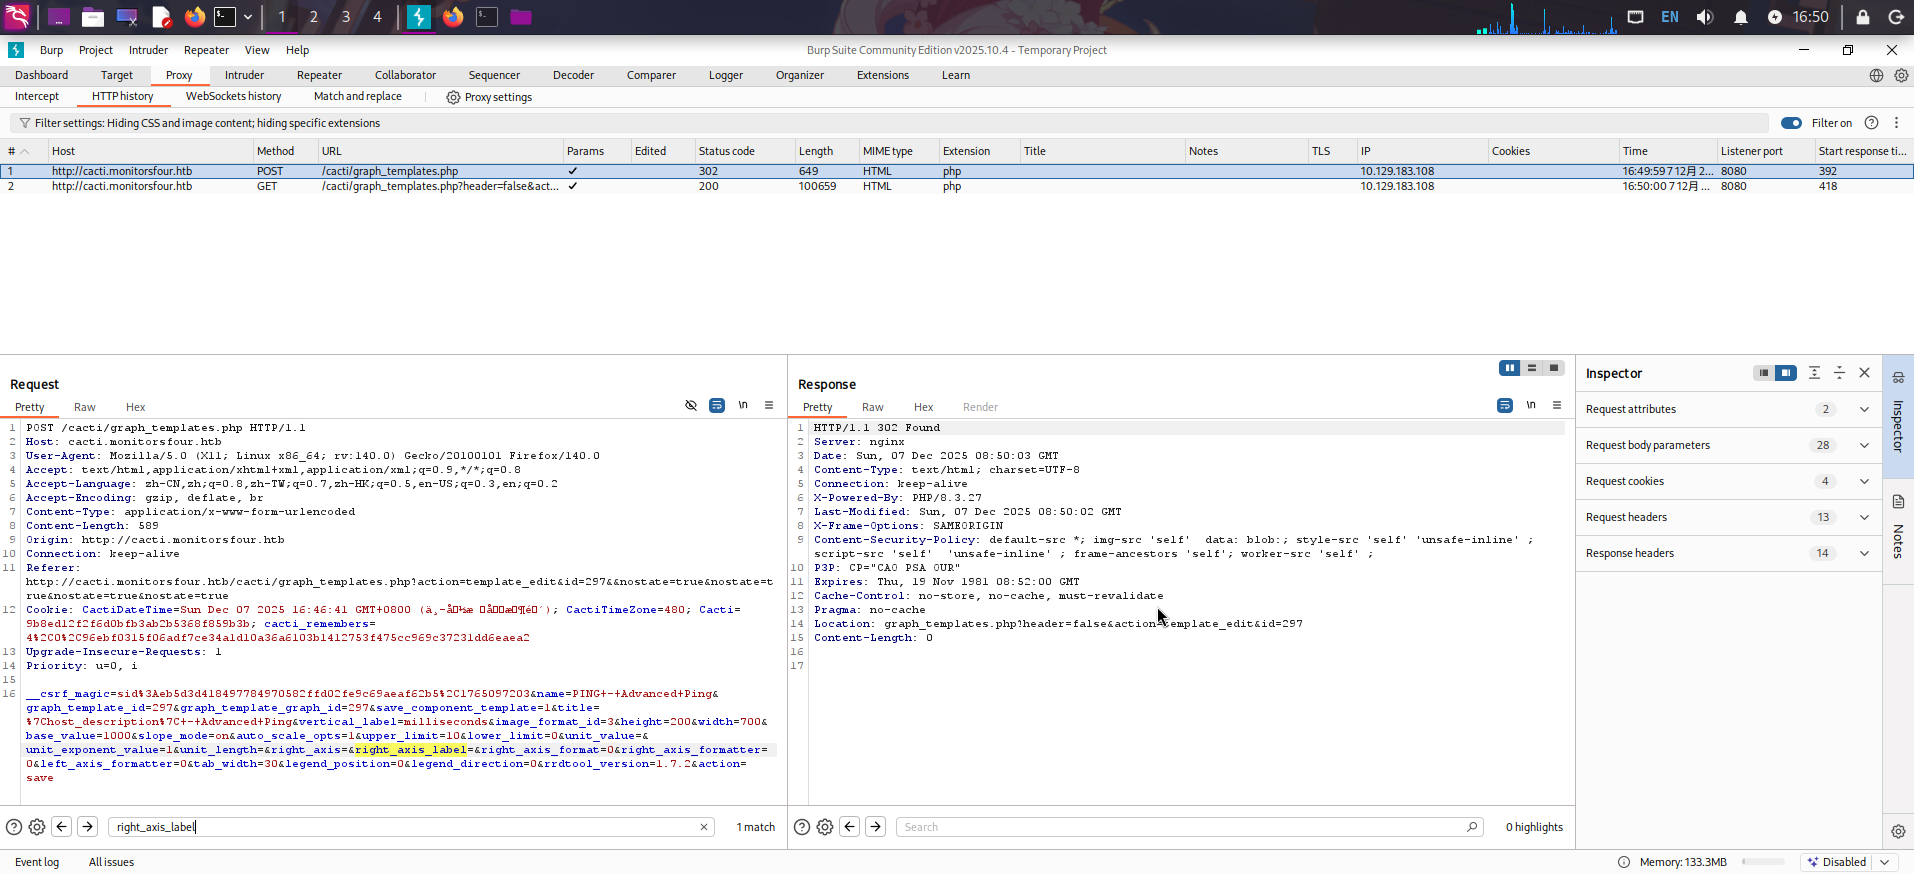The height and width of the screenshot is (874, 1914).
Task: Open the Response search help icon
Action: pyautogui.click(x=801, y=827)
